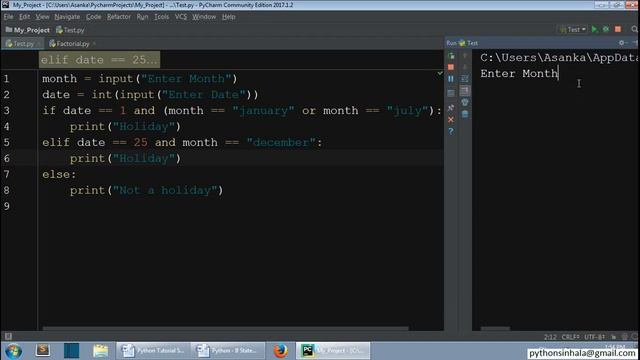Open the Tools menu

[x=162, y=17]
